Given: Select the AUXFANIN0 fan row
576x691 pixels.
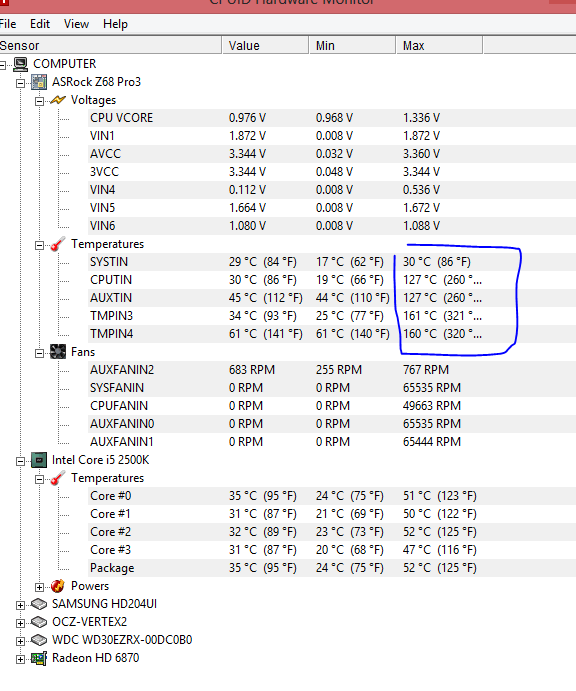Looking at the screenshot, I should click(x=332, y=424).
